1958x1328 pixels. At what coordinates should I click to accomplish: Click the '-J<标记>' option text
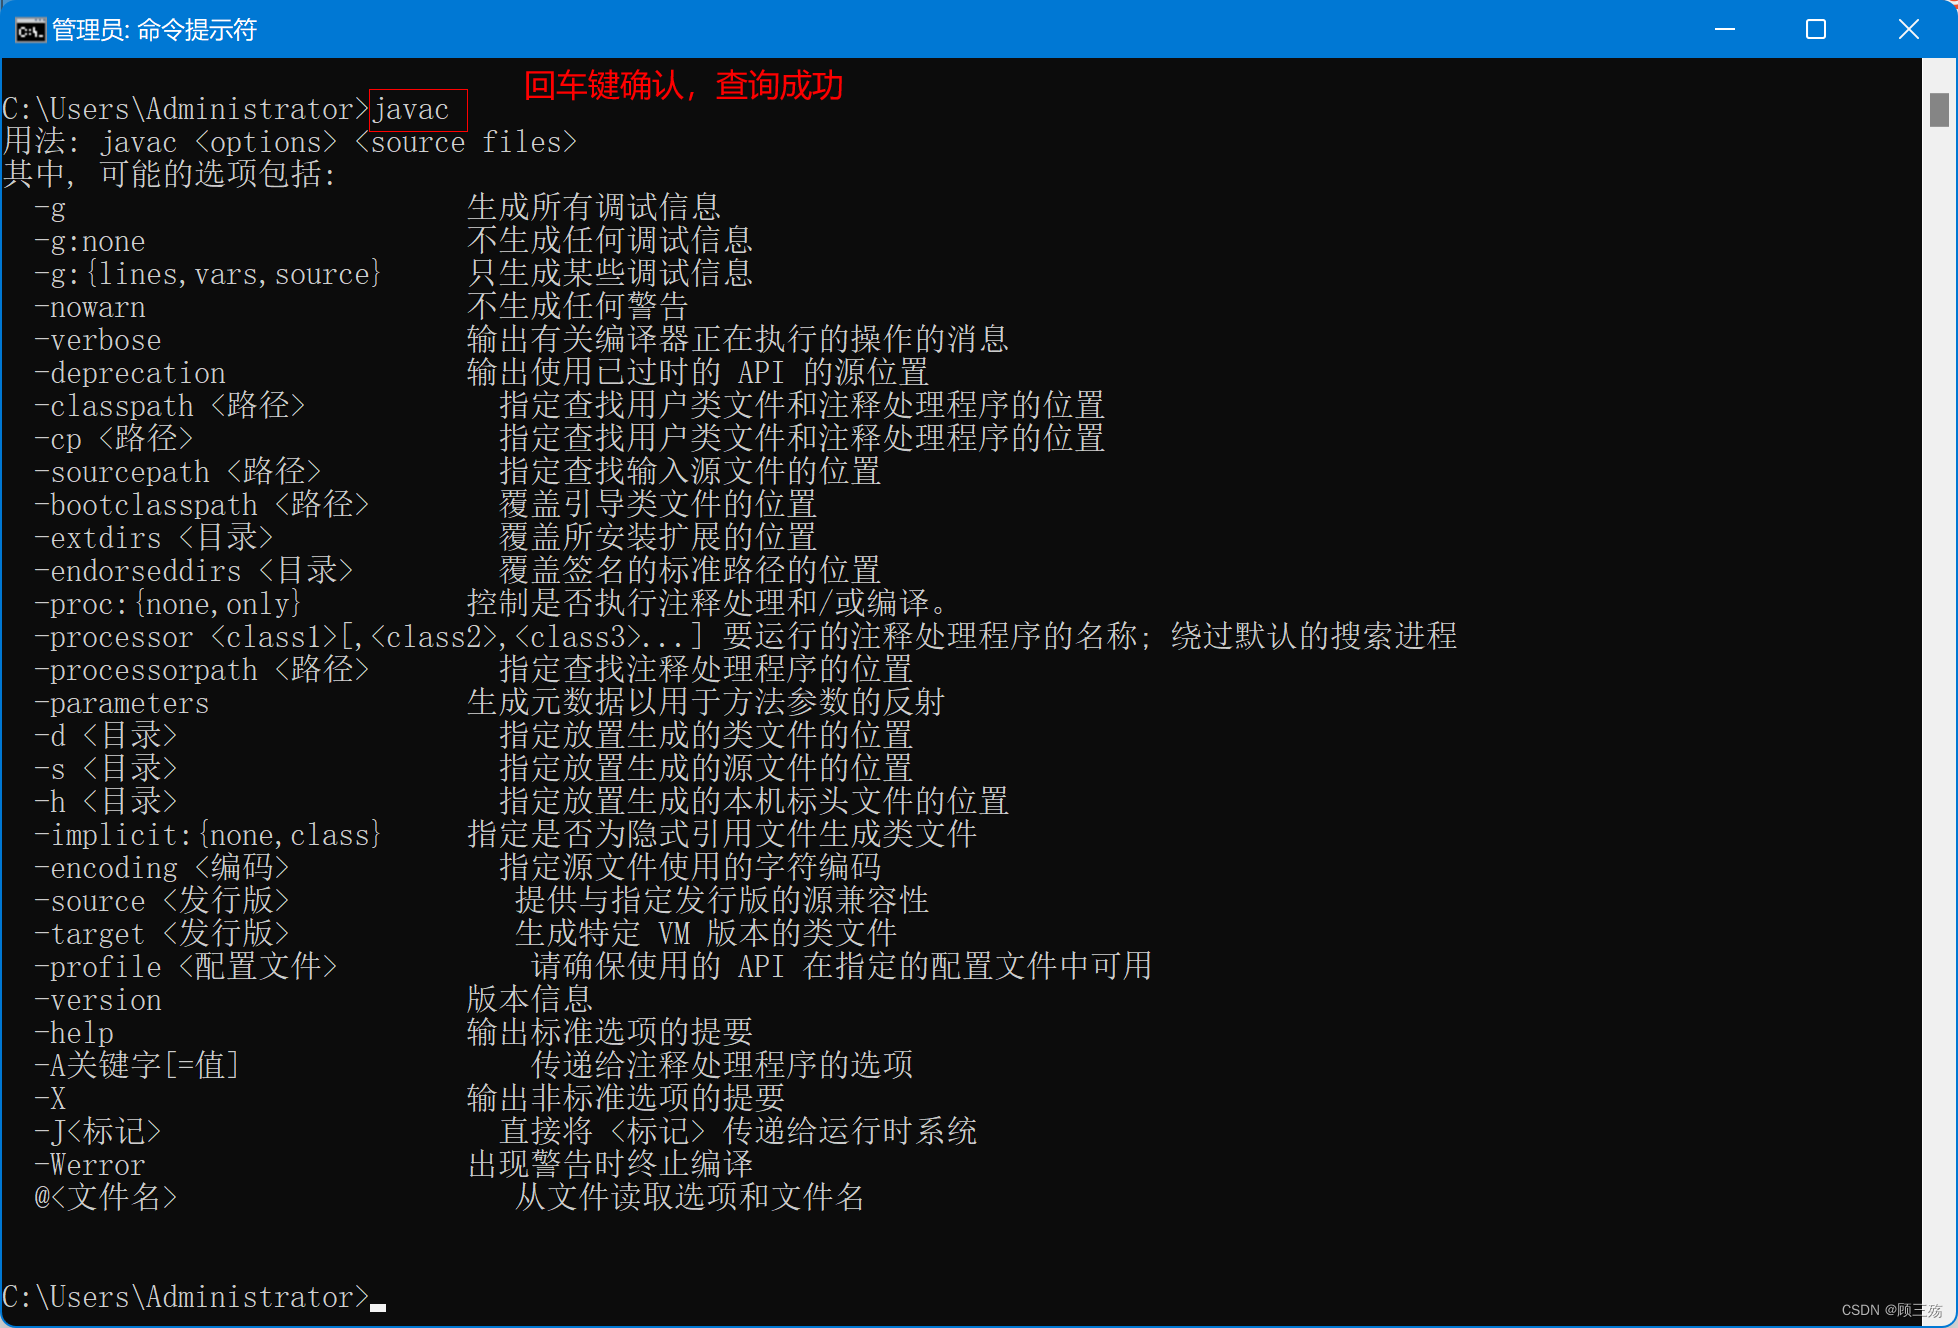(x=97, y=1132)
